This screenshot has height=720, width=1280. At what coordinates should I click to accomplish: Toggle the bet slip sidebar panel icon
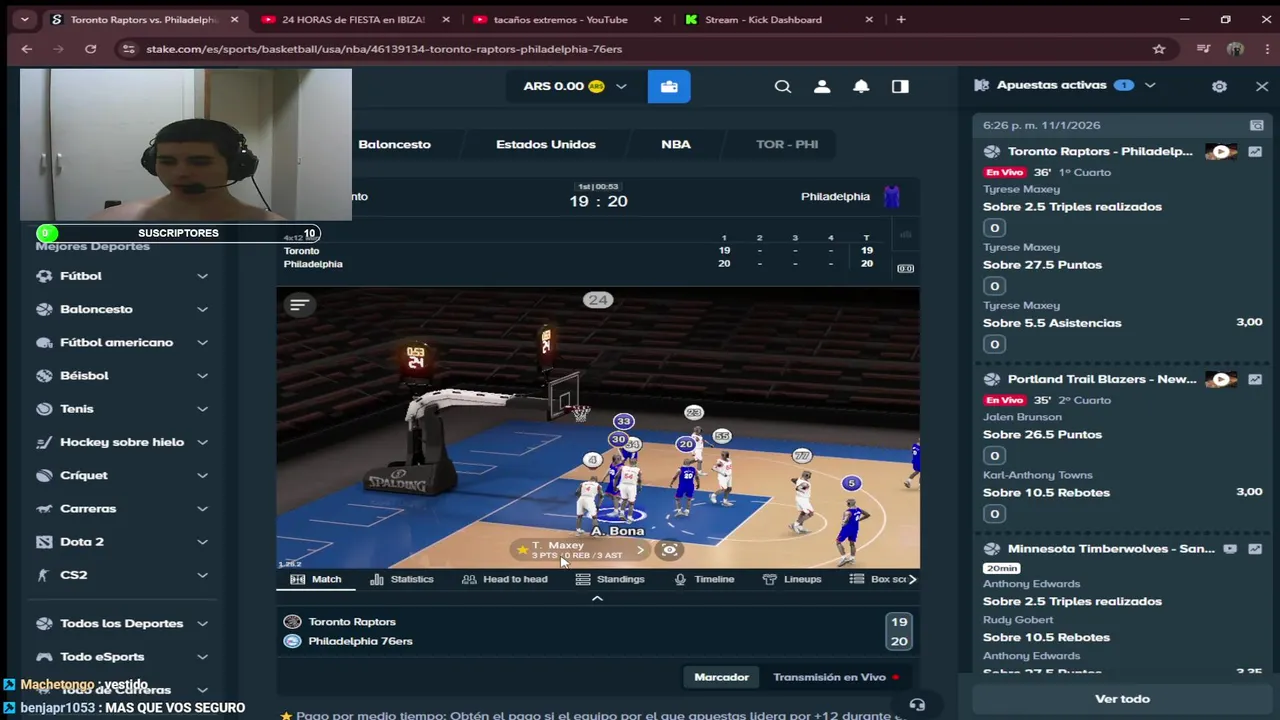pyautogui.click(x=900, y=86)
